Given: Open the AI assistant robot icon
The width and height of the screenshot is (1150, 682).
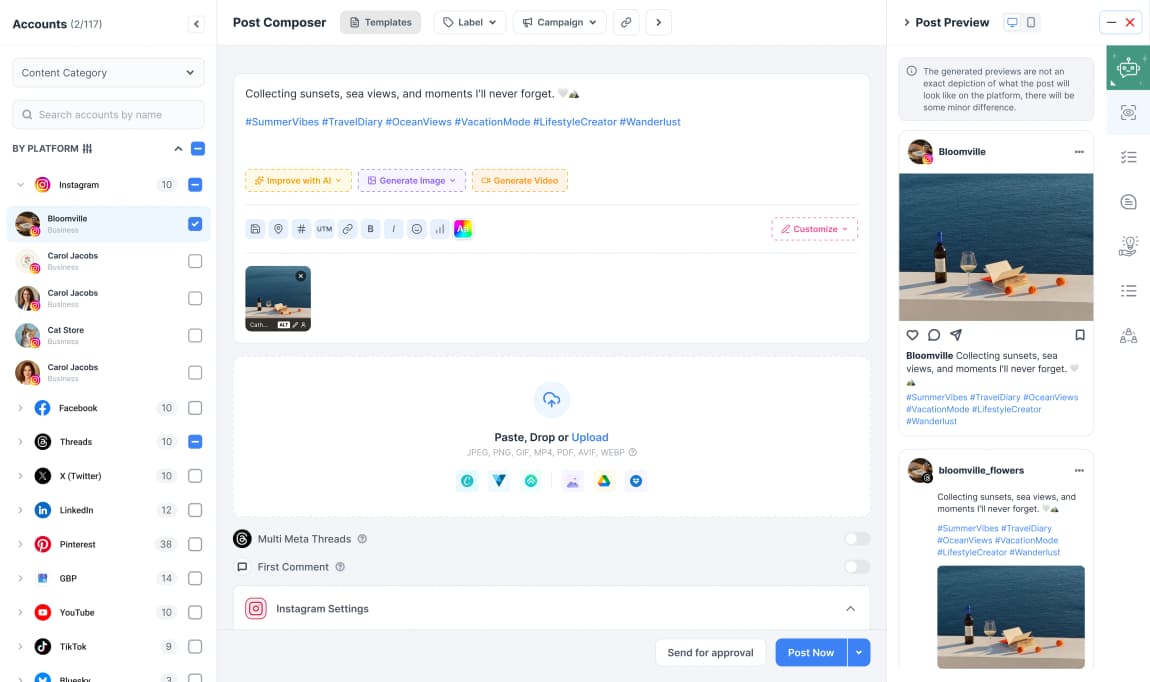Looking at the screenshot, I should point(1128,67).
